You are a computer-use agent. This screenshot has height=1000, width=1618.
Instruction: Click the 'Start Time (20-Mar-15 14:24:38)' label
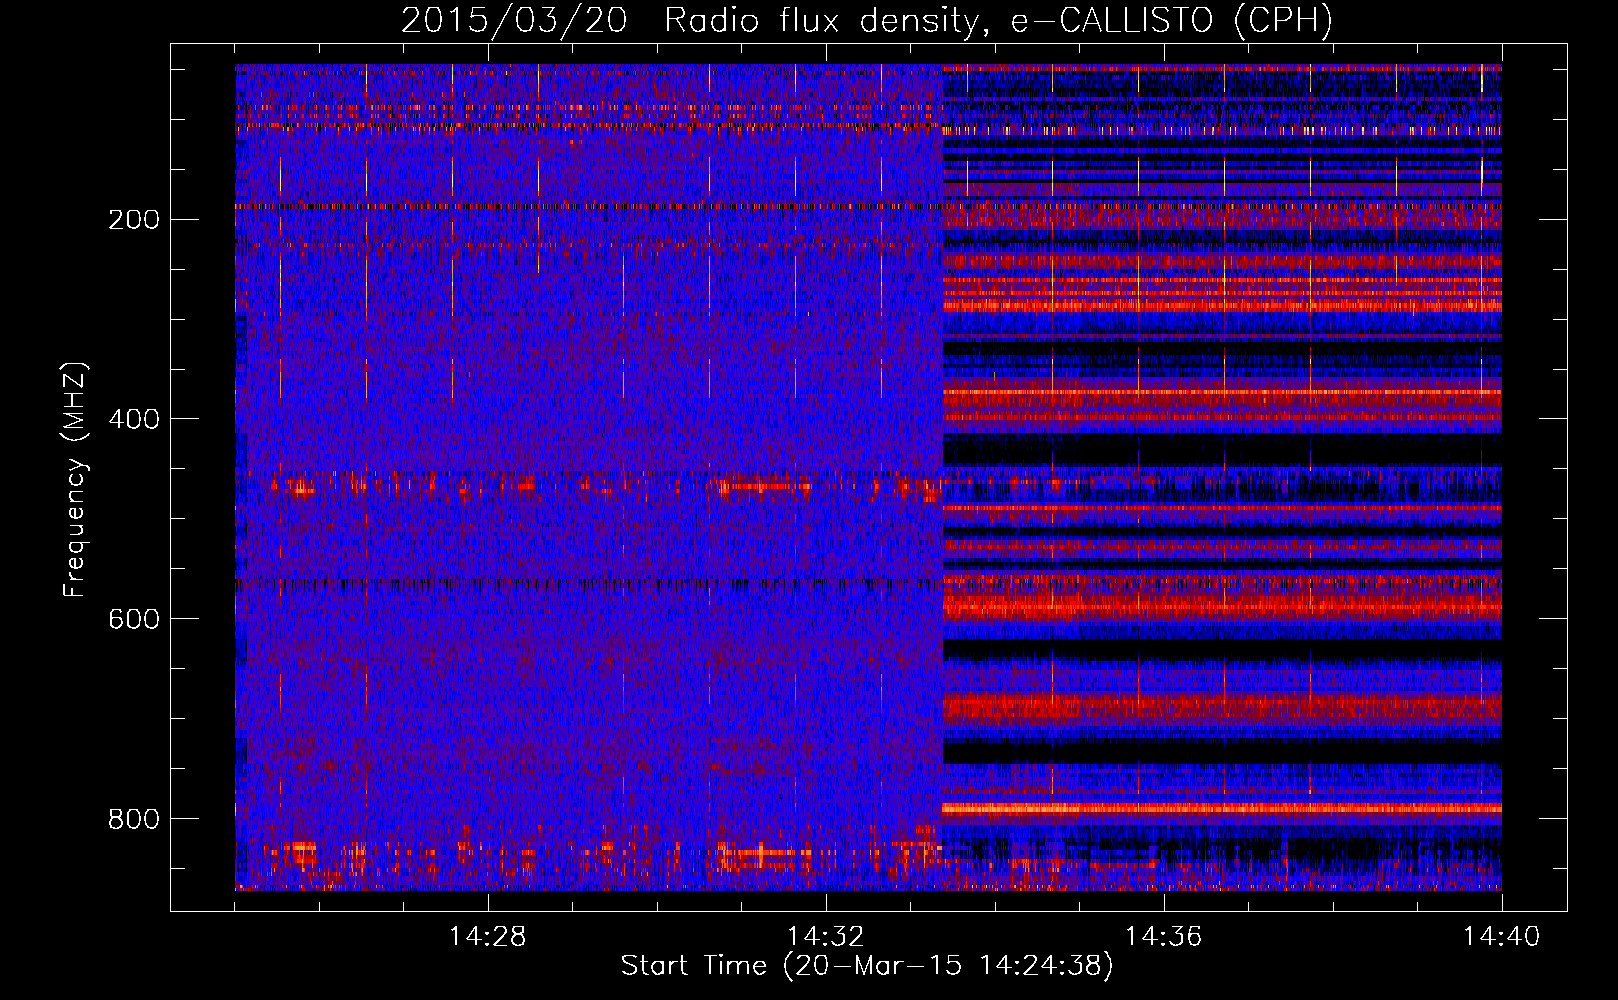coord(867,966)
